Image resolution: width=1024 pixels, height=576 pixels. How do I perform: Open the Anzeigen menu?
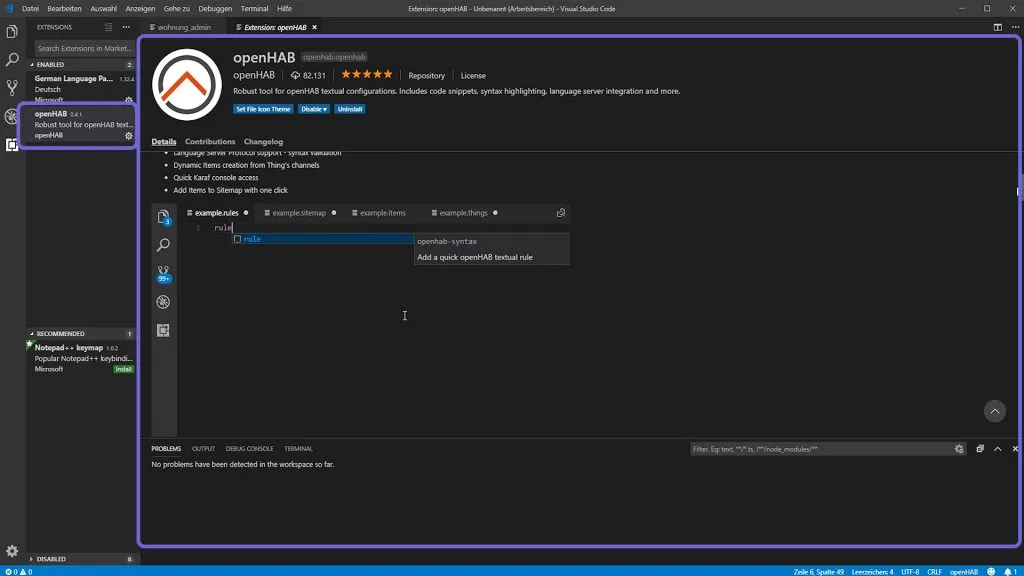(x=140, y=8)
